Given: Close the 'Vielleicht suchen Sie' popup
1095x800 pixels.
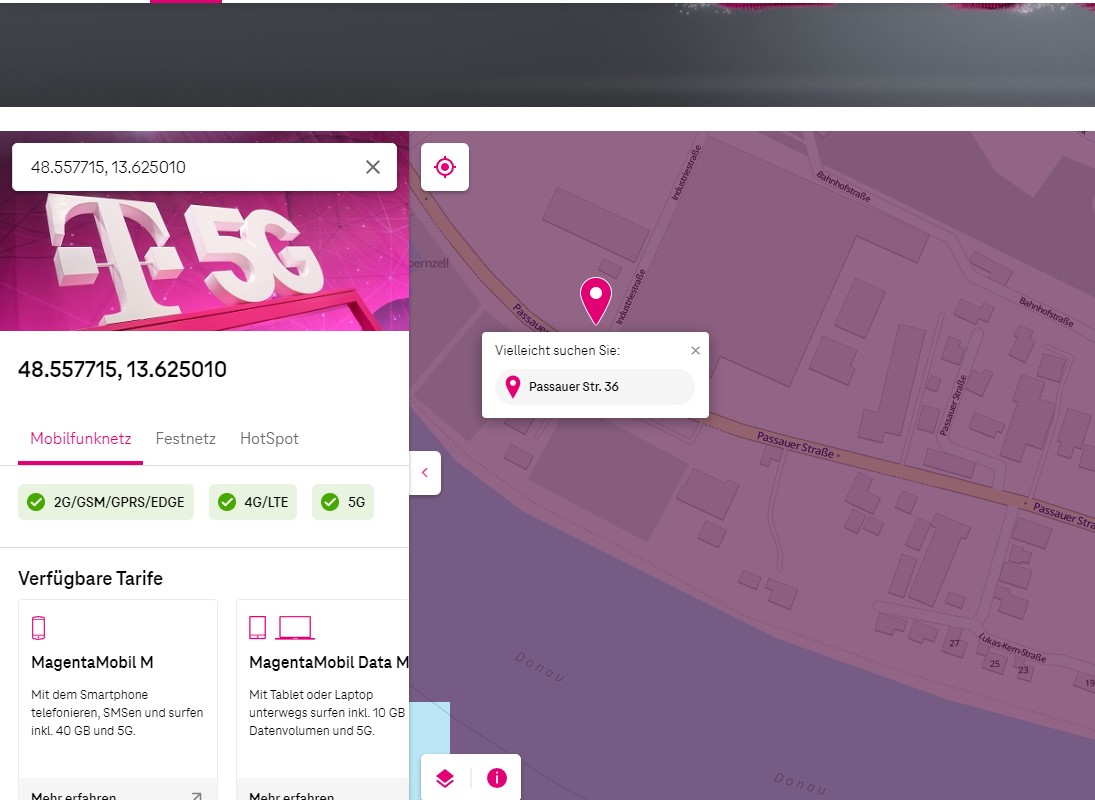Looking at the screenshot, I should click(696, 351).
